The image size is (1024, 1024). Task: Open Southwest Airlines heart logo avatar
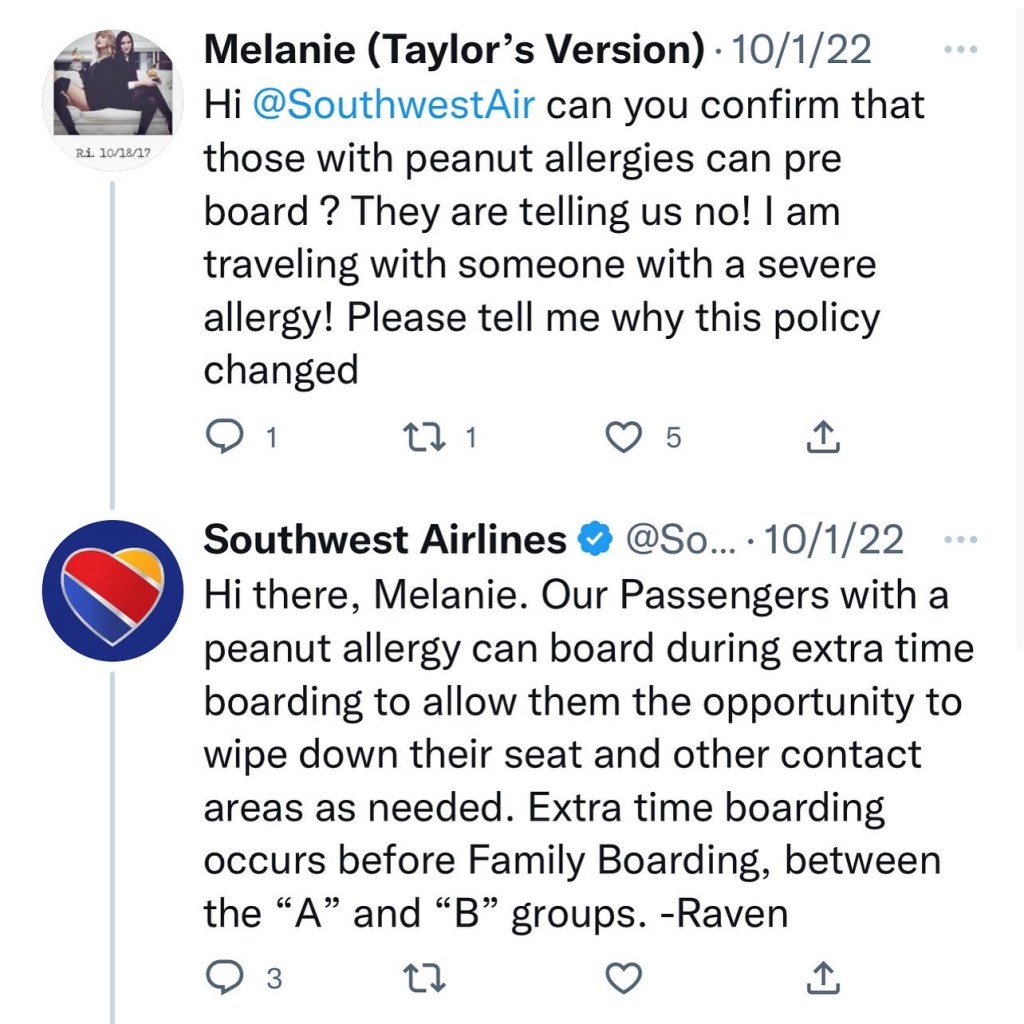(x=112, y=590)
